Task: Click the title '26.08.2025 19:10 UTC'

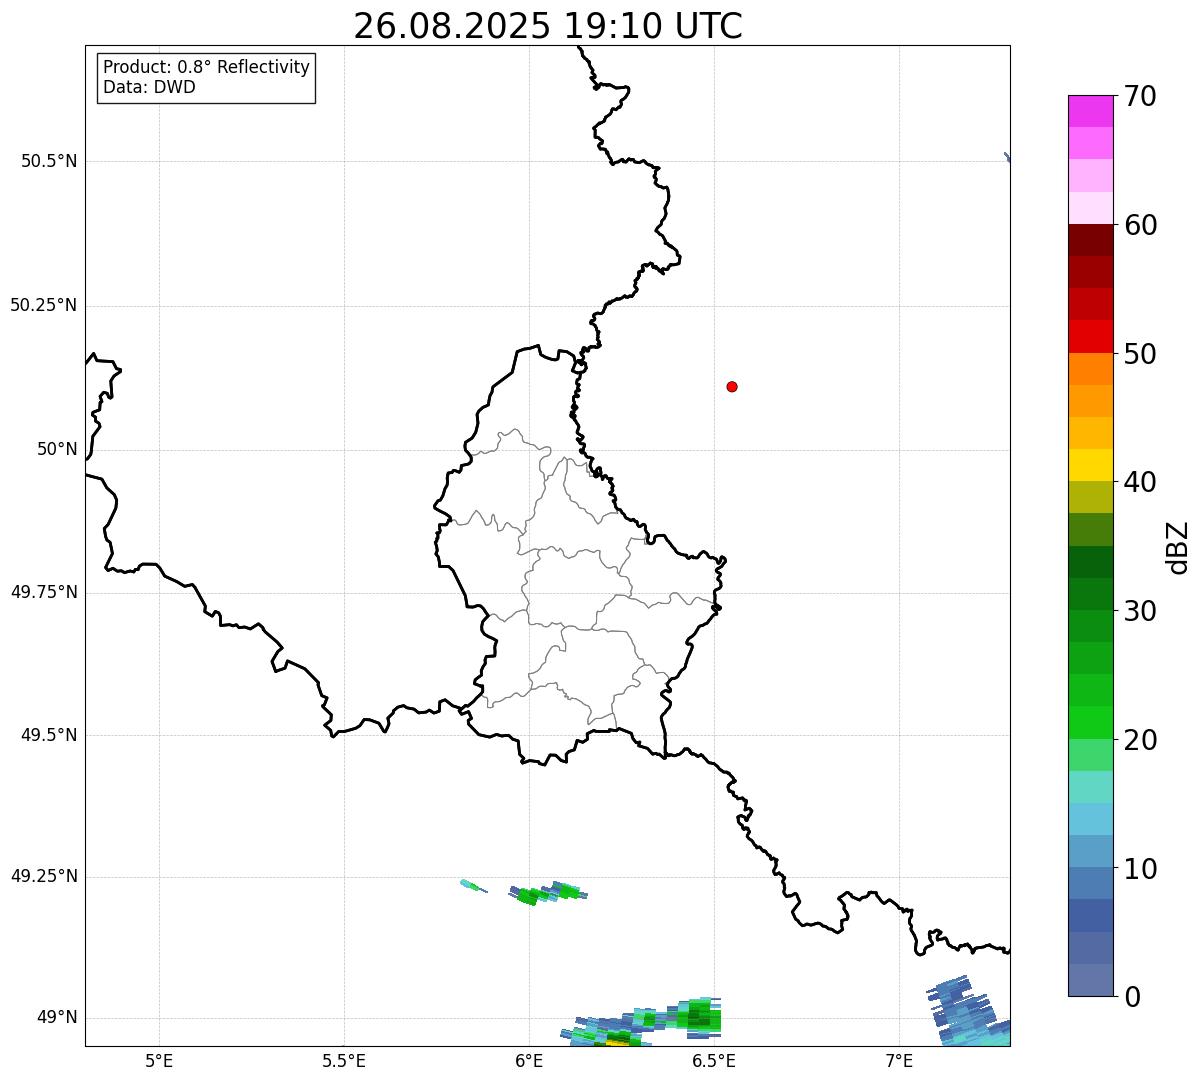Action: (x=548, y=26)
